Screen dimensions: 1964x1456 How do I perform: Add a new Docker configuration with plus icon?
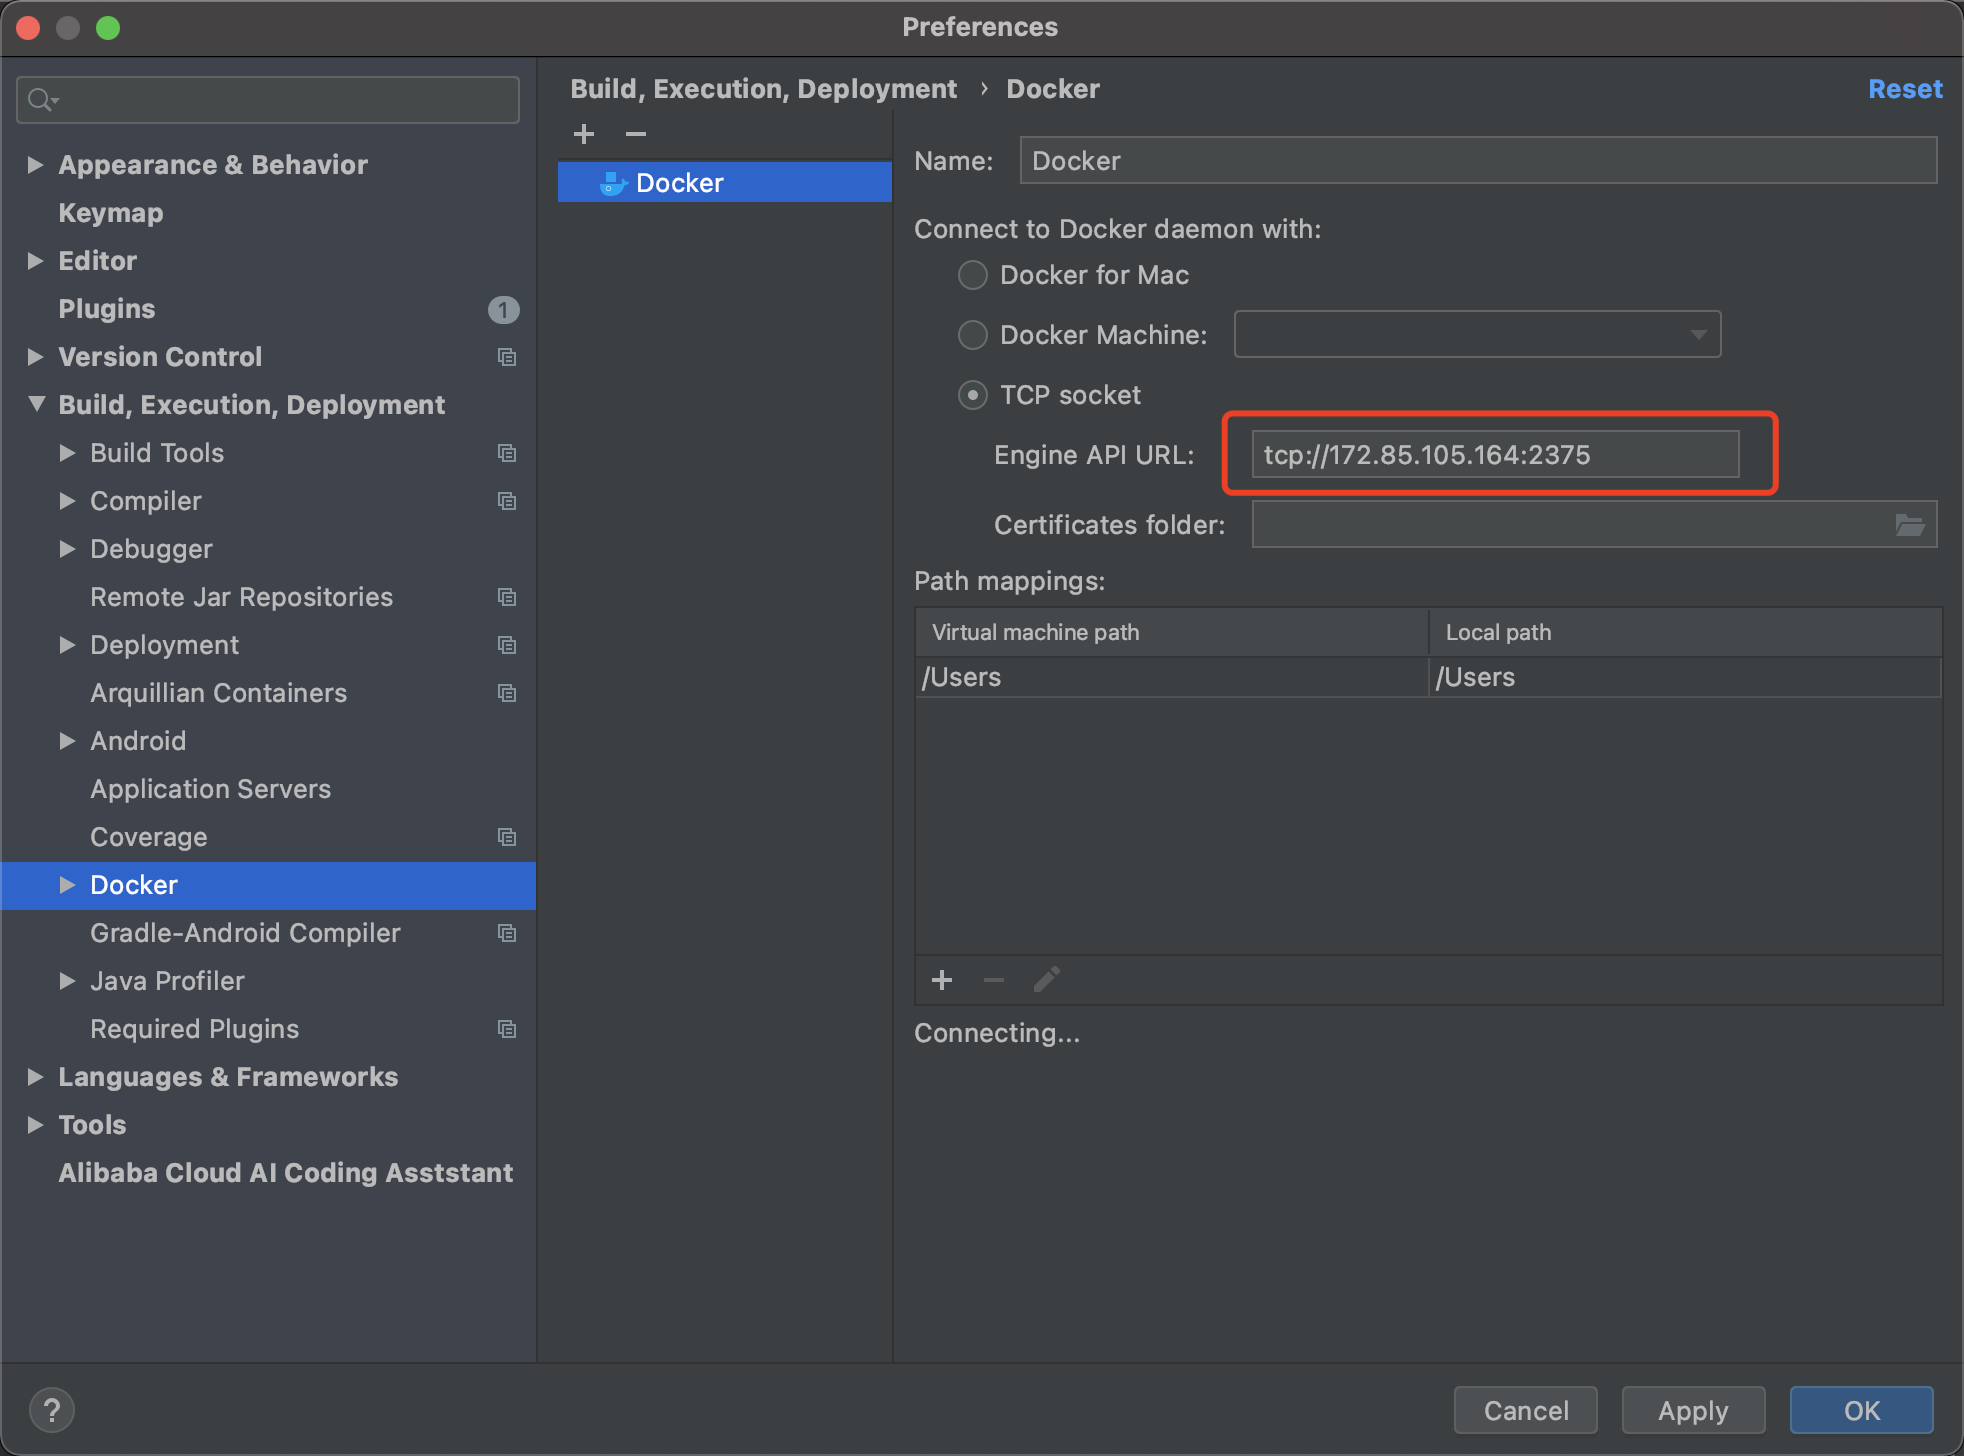pyautogui.click(x=584, y=134)
